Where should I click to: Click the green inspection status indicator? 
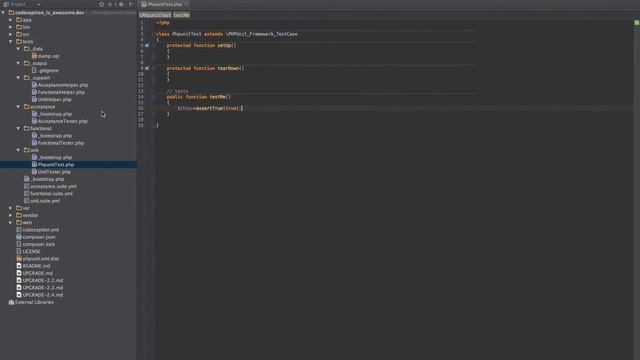[x=636, y=23]
